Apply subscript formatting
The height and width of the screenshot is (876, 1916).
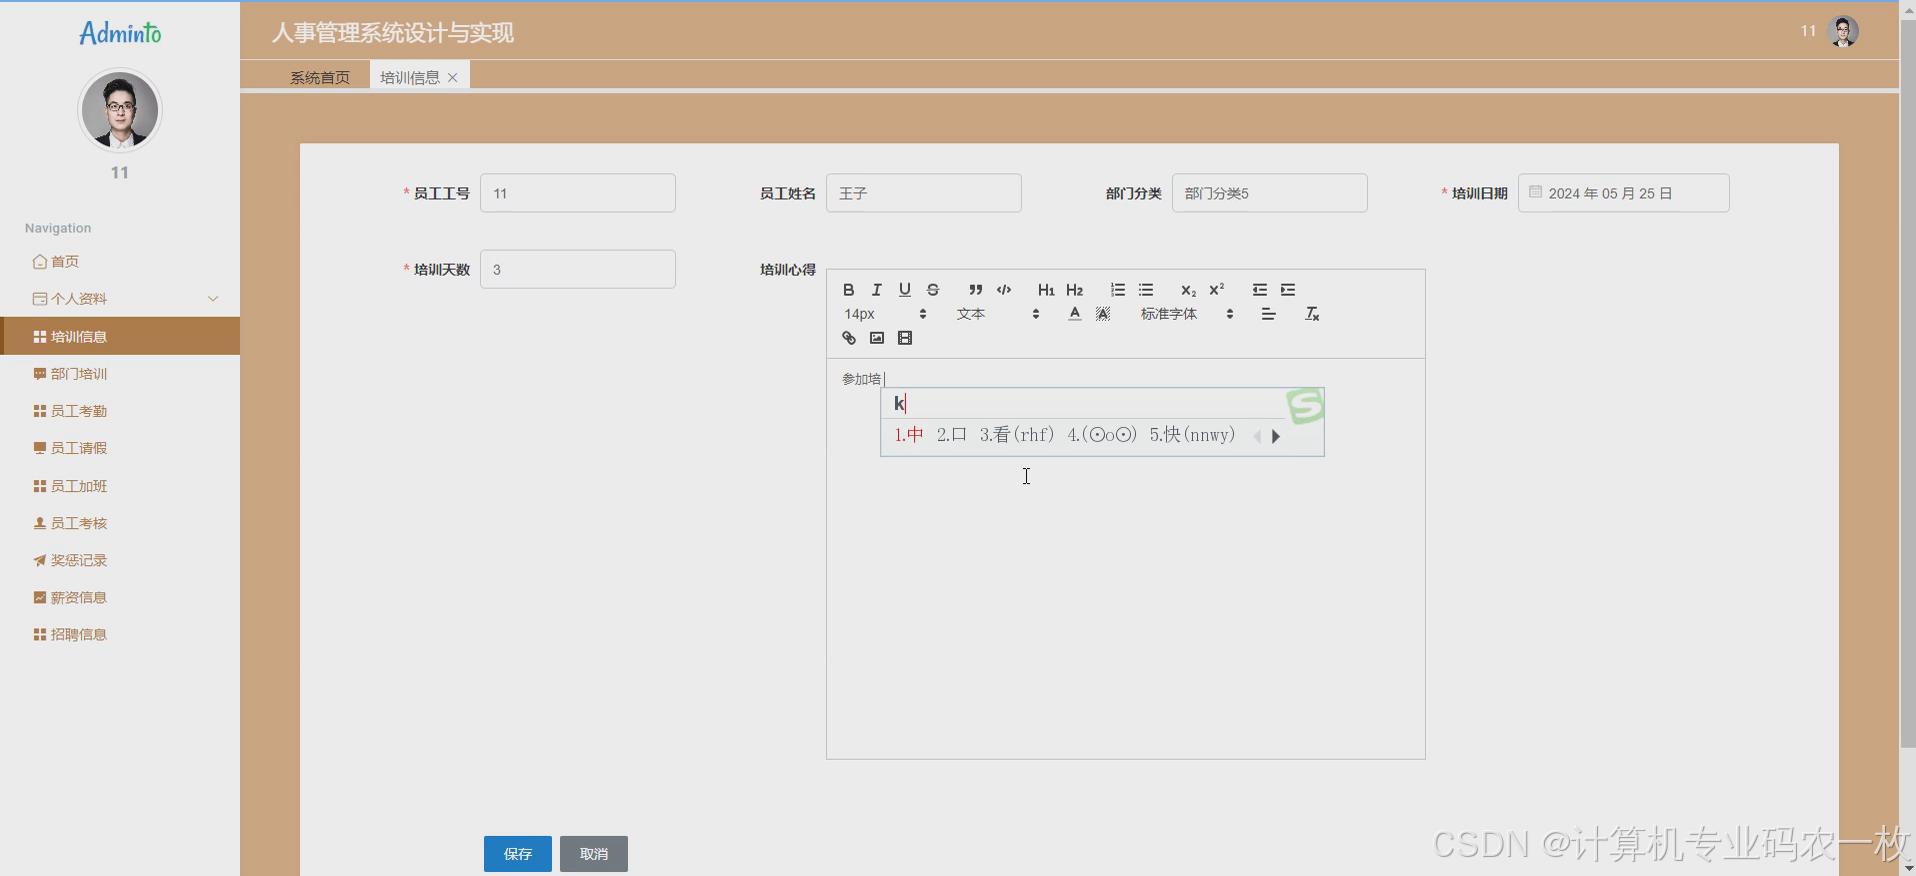(x=1188, y=290)
